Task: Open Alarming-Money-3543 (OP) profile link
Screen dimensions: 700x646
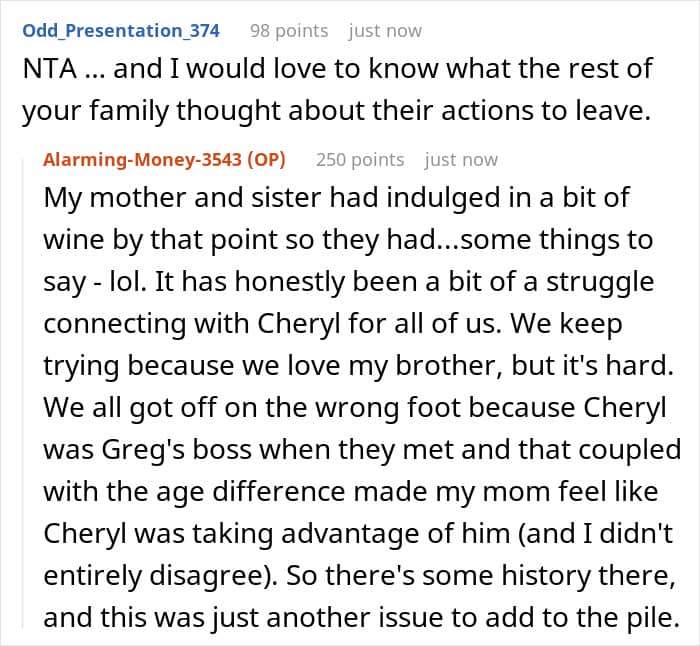Action: tap(165, 159)
